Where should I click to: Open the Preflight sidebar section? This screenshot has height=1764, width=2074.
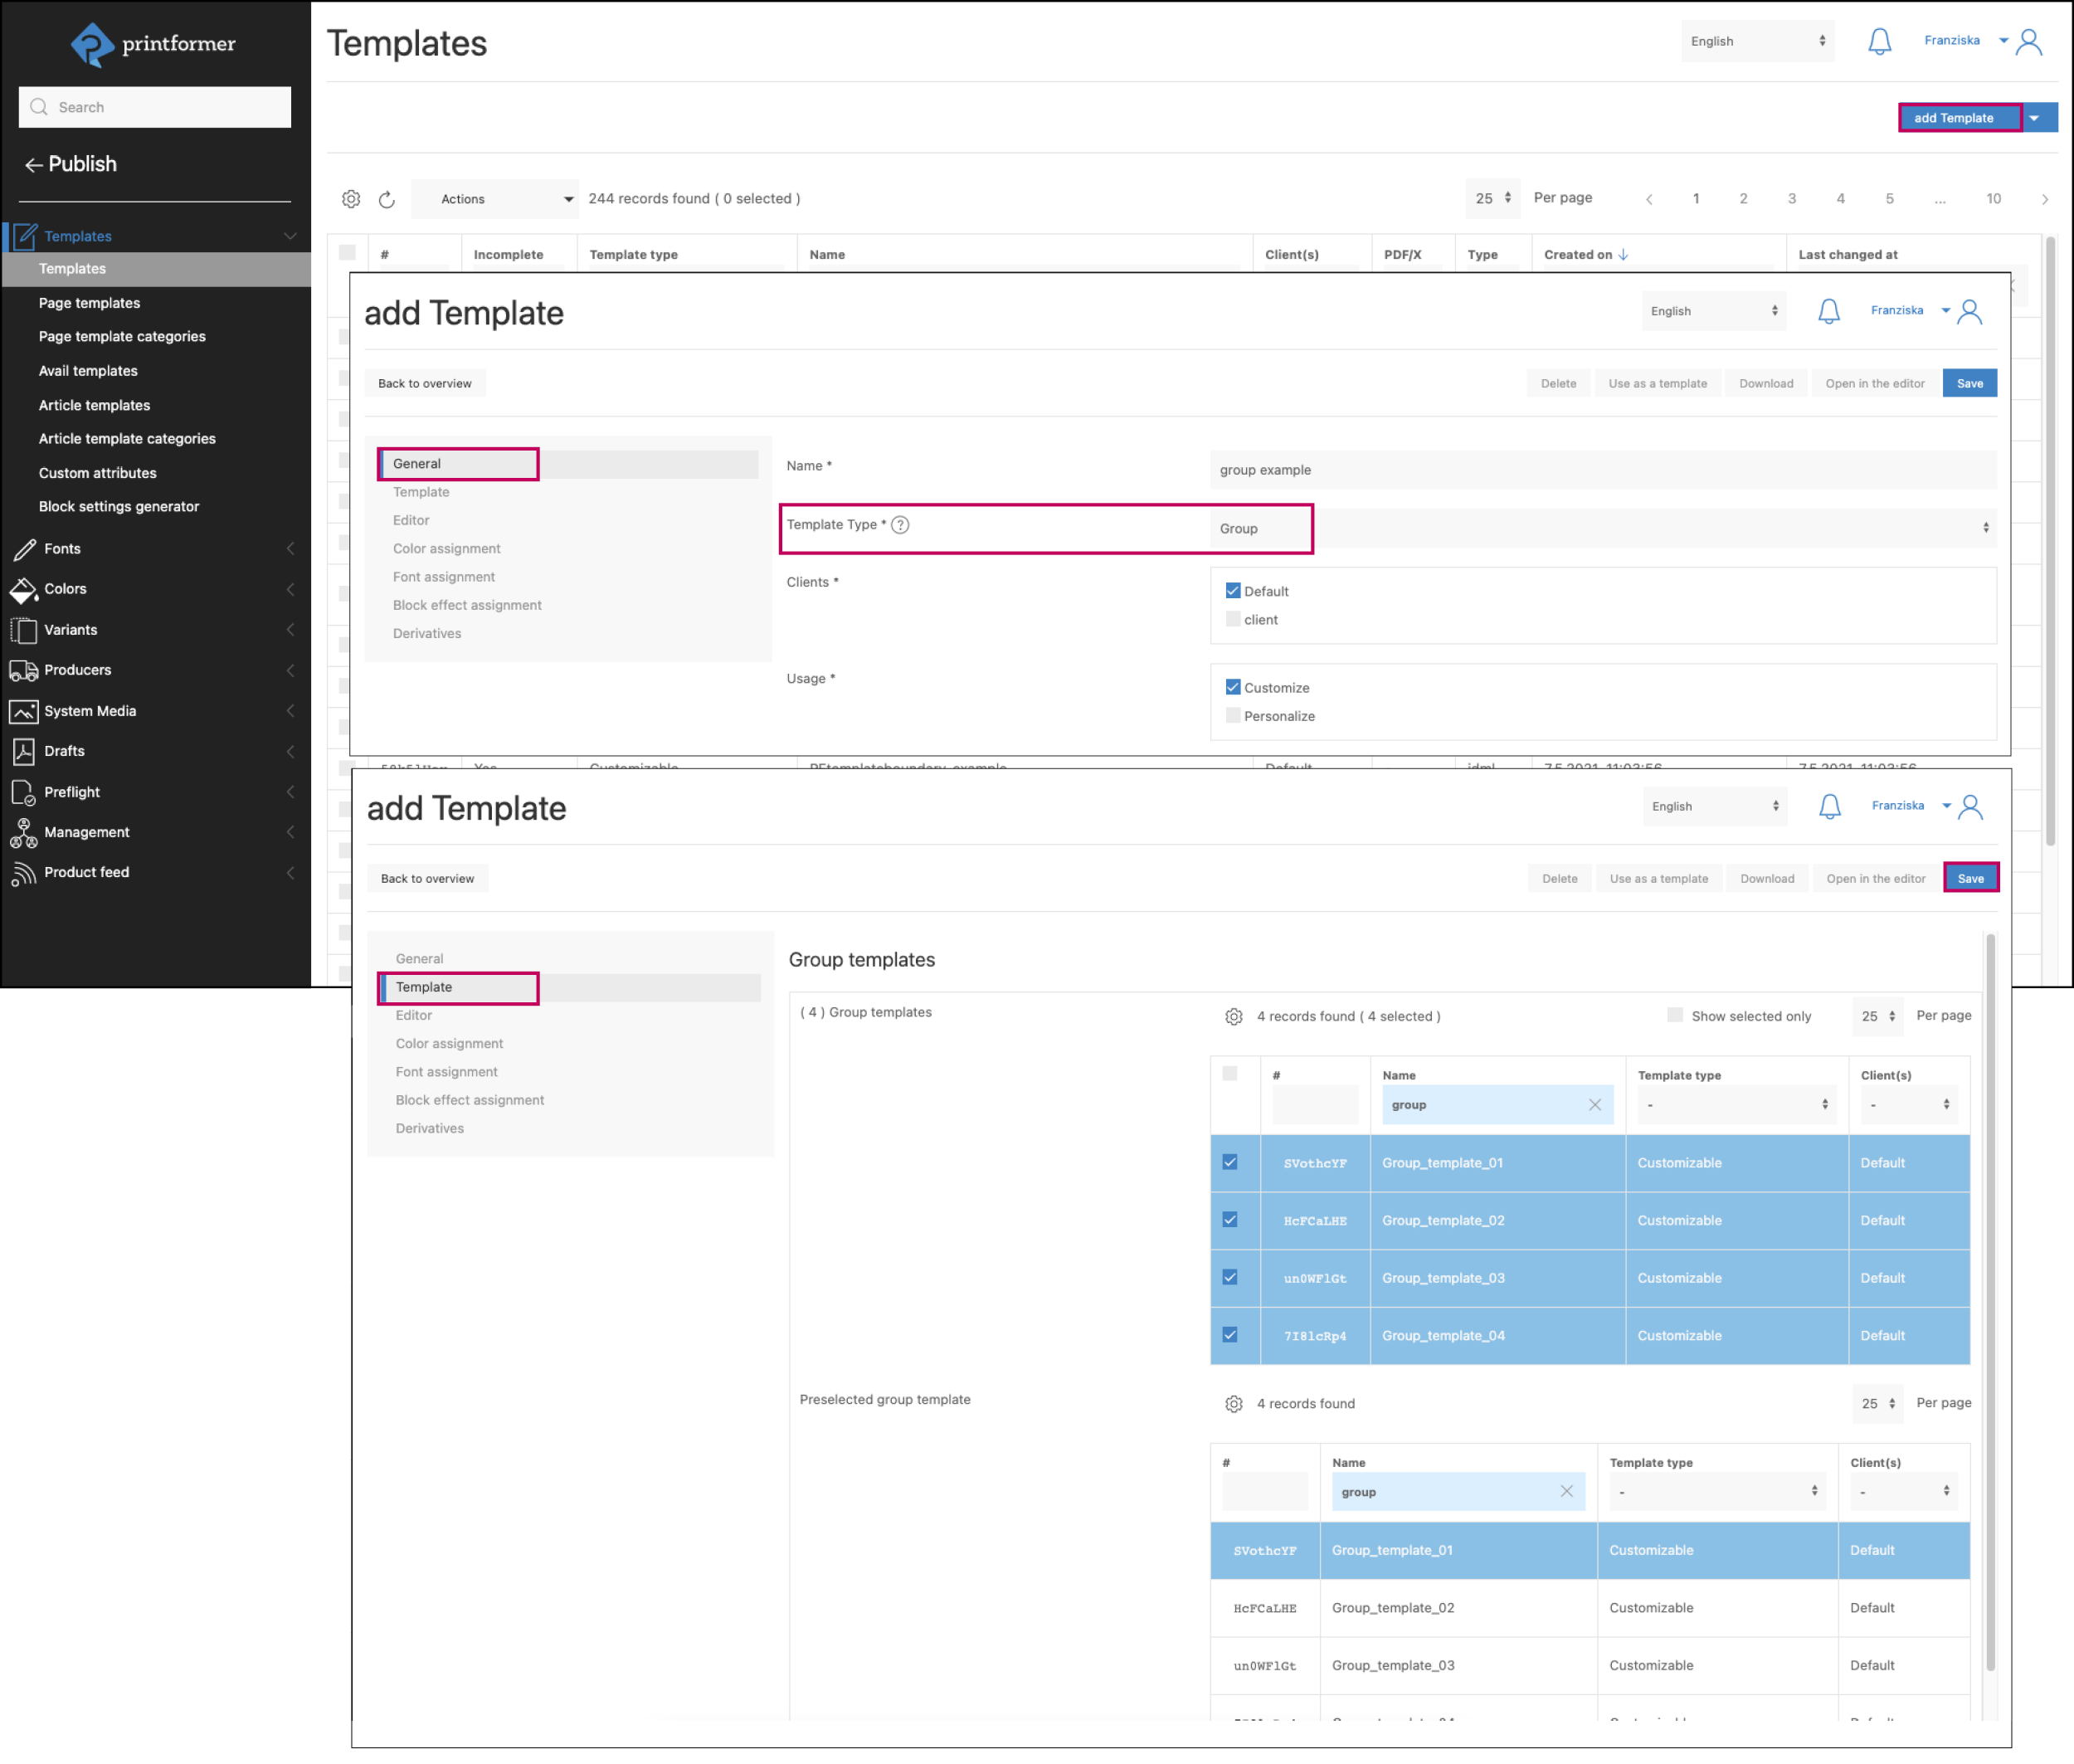[72, 792]
